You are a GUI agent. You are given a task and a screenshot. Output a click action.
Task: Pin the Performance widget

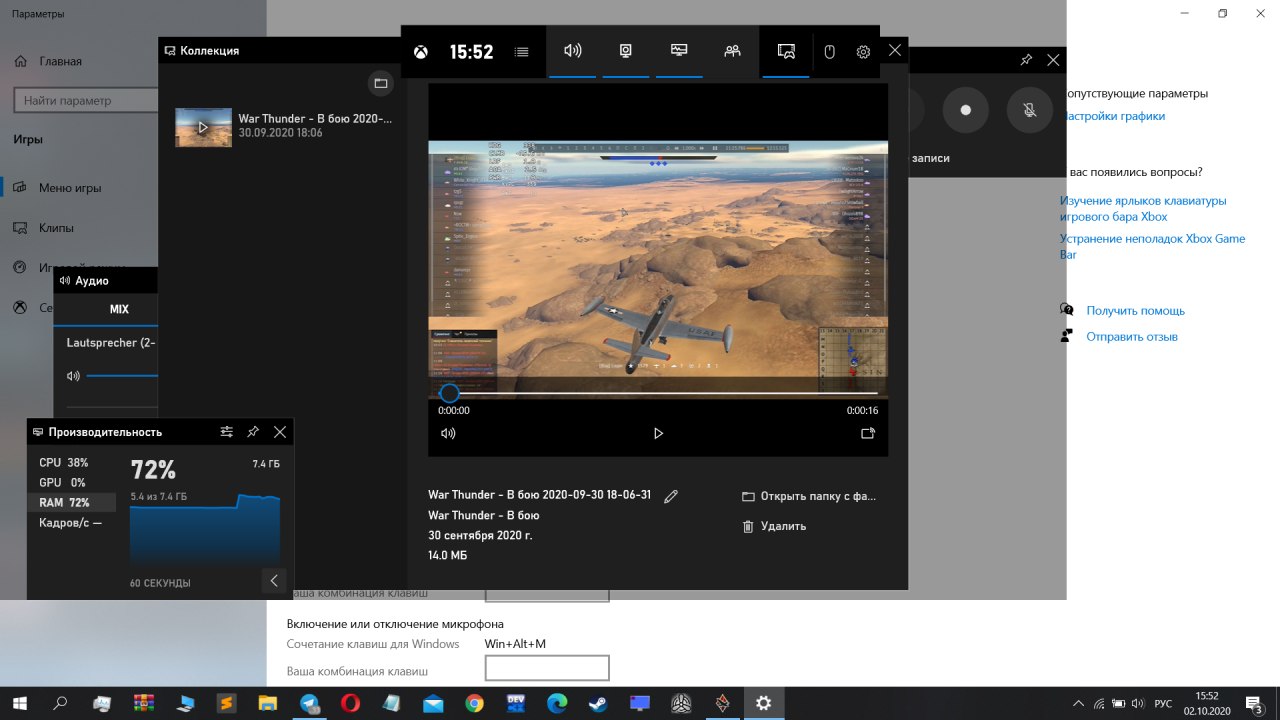pyautogui.click(x=253, y=432)
